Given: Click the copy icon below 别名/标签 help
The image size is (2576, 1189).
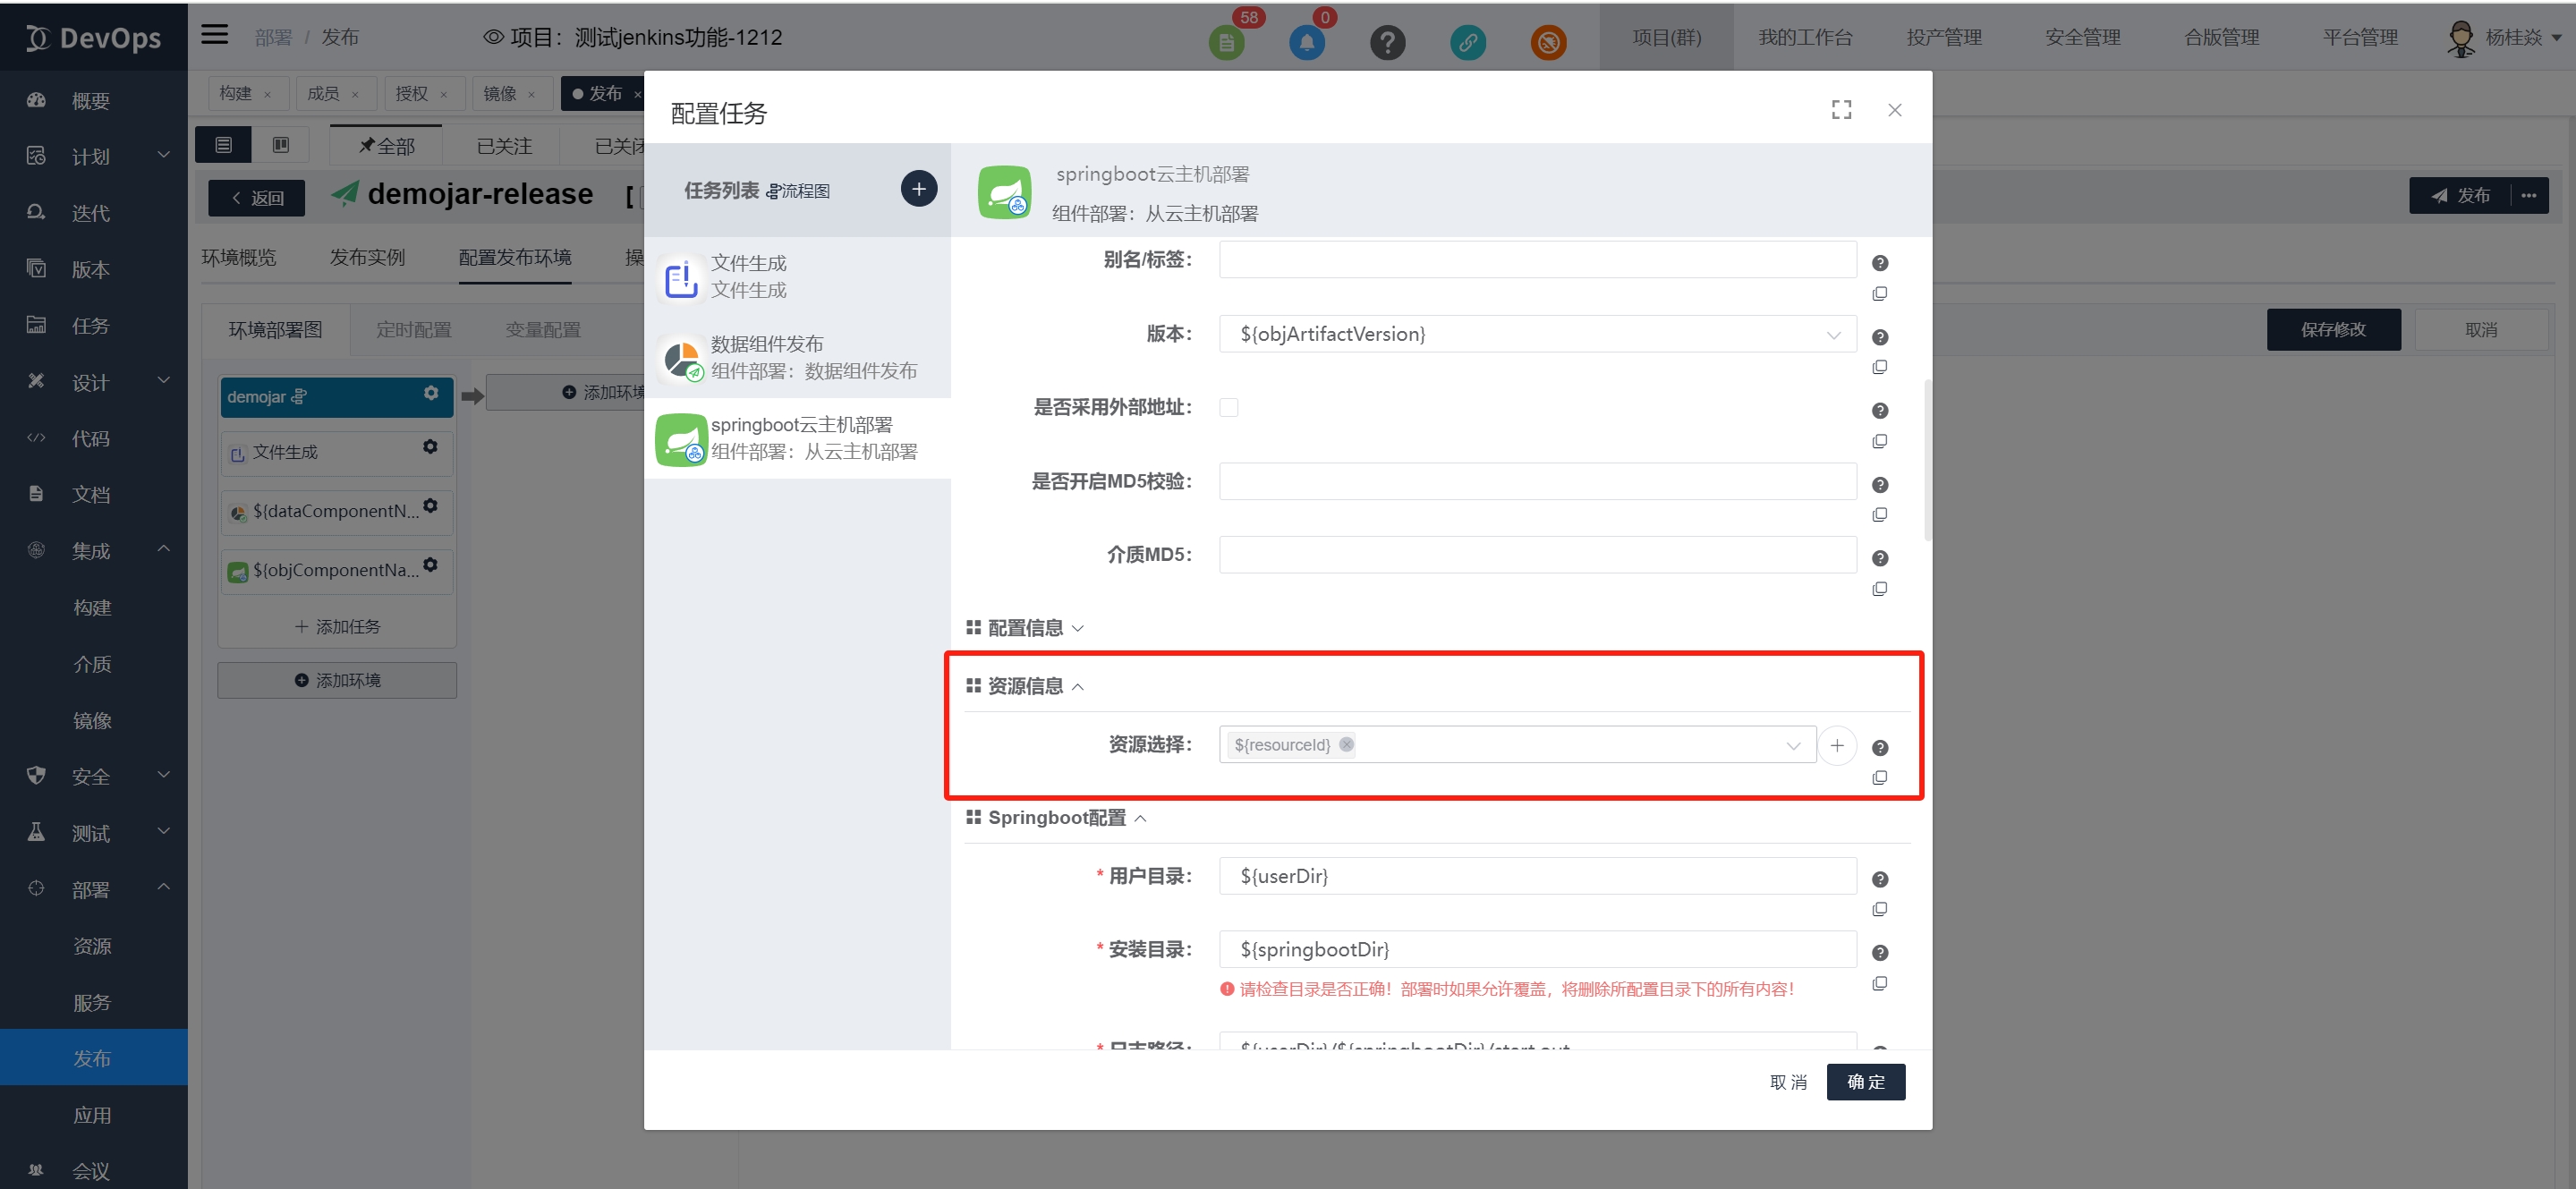Looking at the screenshot, I should (1879, 294).
